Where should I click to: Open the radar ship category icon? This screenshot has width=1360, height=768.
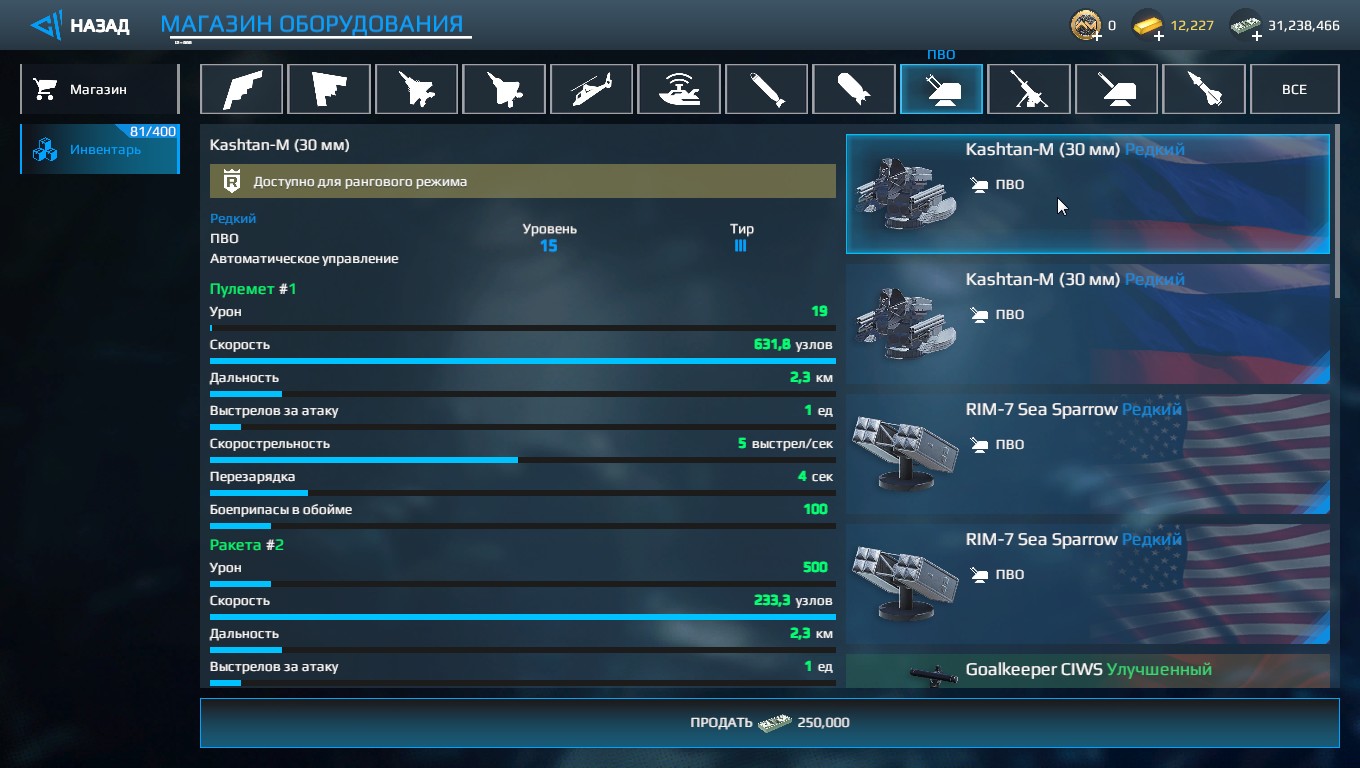click(679, 89)
